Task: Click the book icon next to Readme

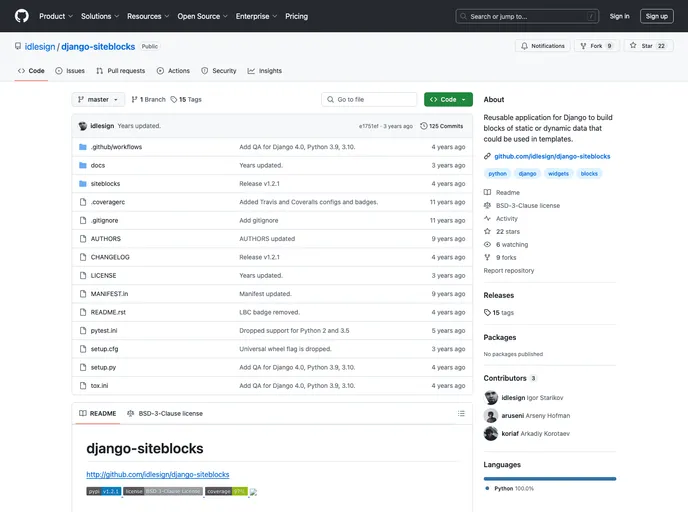Action: click(x=487, y=193)
